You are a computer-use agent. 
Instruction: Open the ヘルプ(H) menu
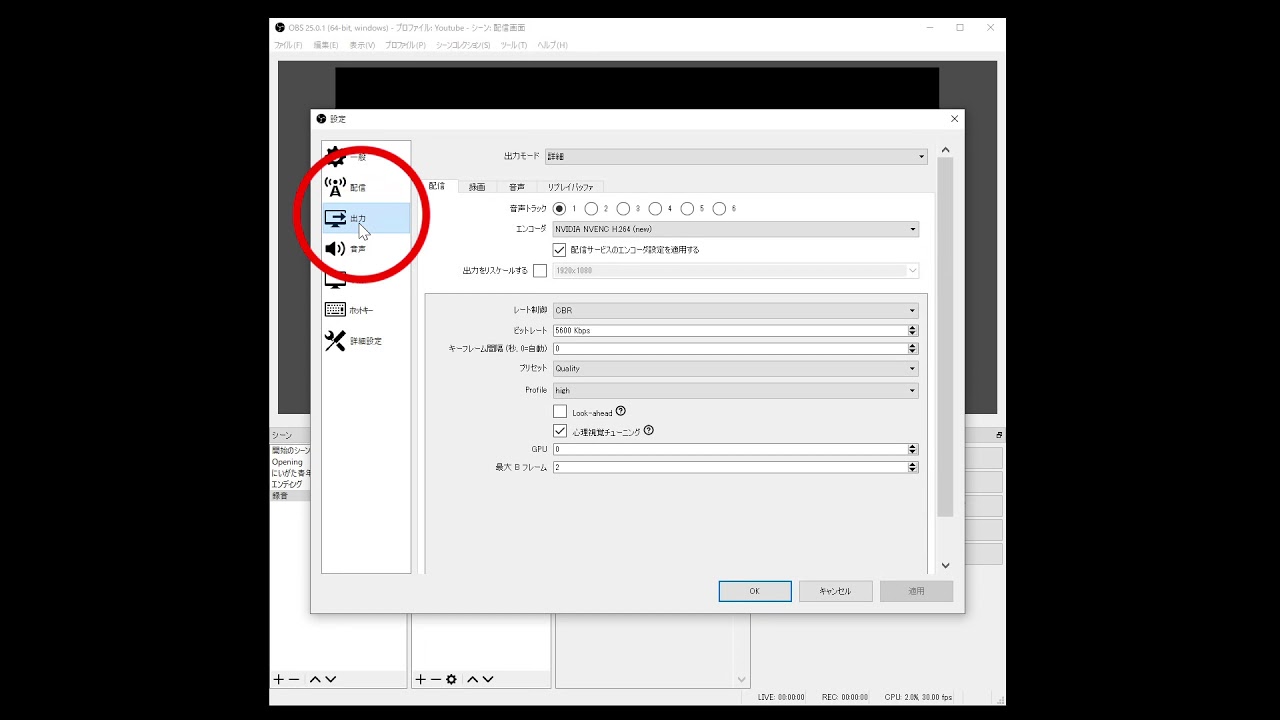[x=552, y=45]
